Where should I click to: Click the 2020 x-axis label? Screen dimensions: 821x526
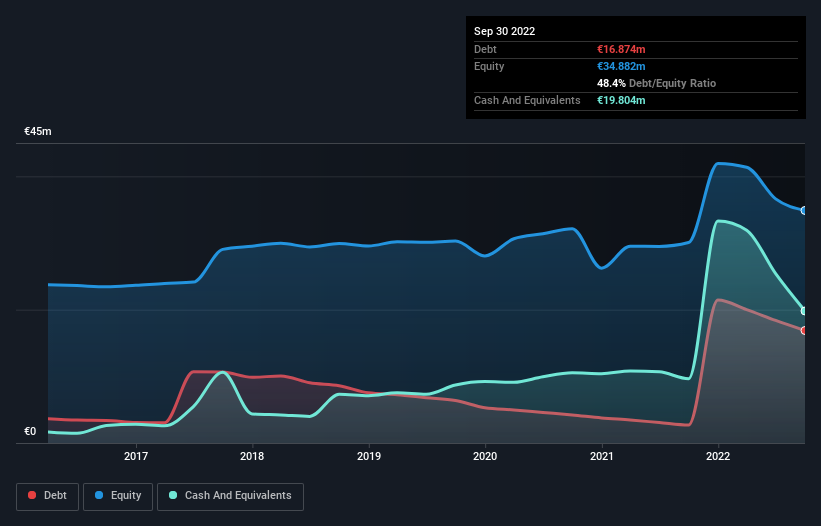[485, 456]
